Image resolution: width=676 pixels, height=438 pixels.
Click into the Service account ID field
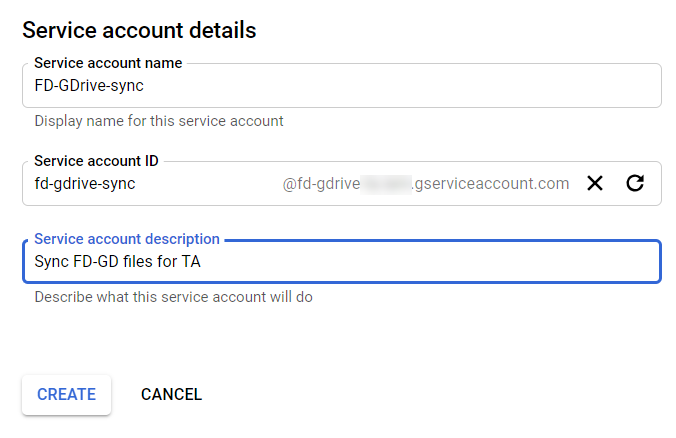200,184
